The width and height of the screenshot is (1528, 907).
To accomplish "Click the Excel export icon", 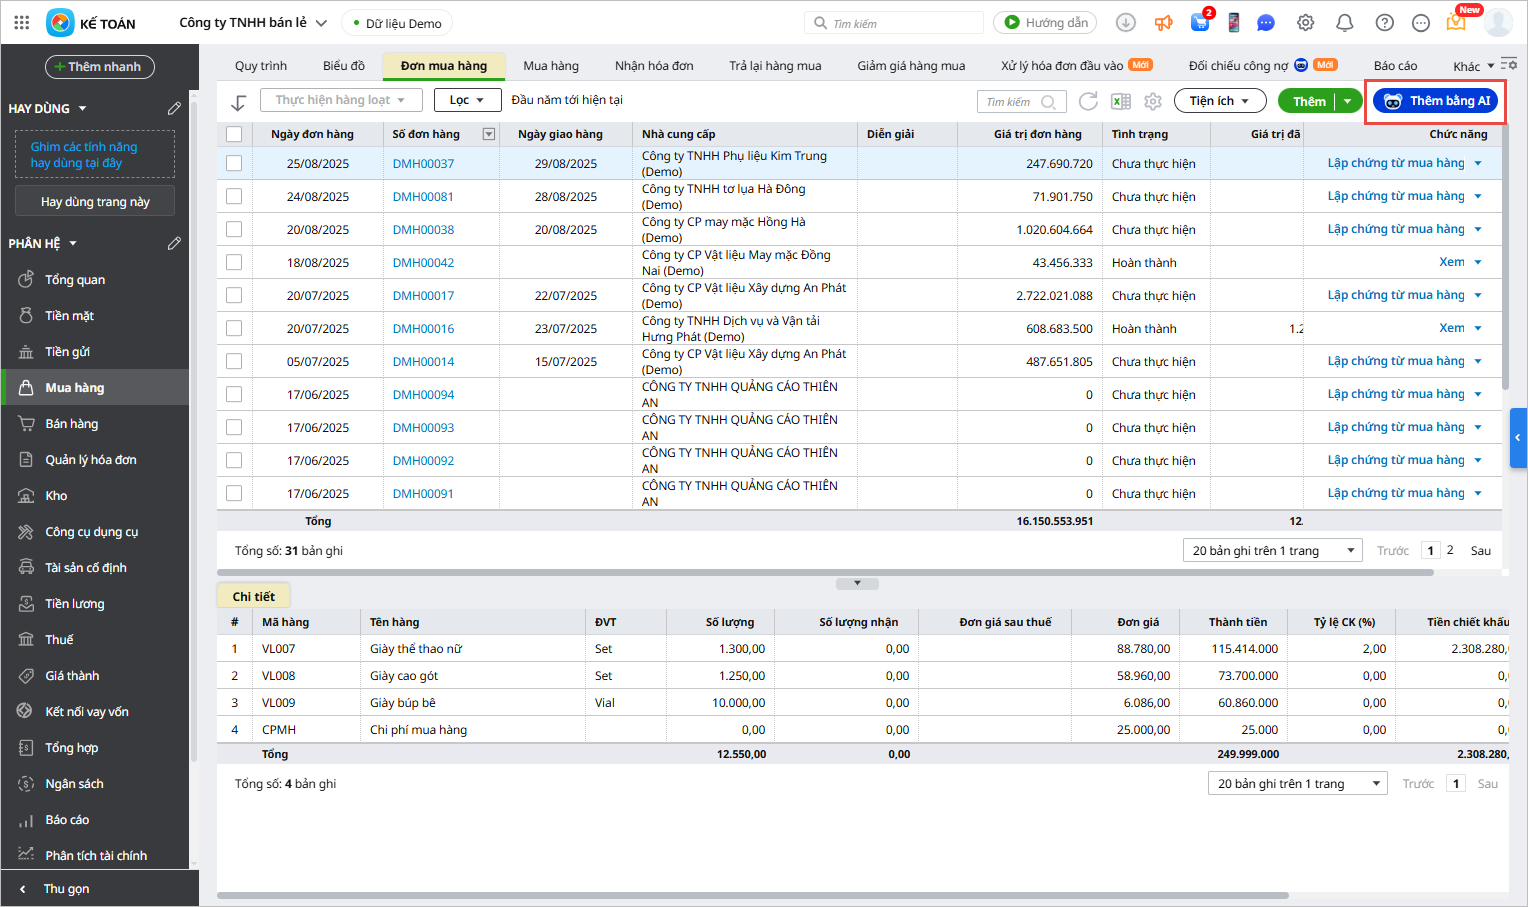I will 1121,101.
